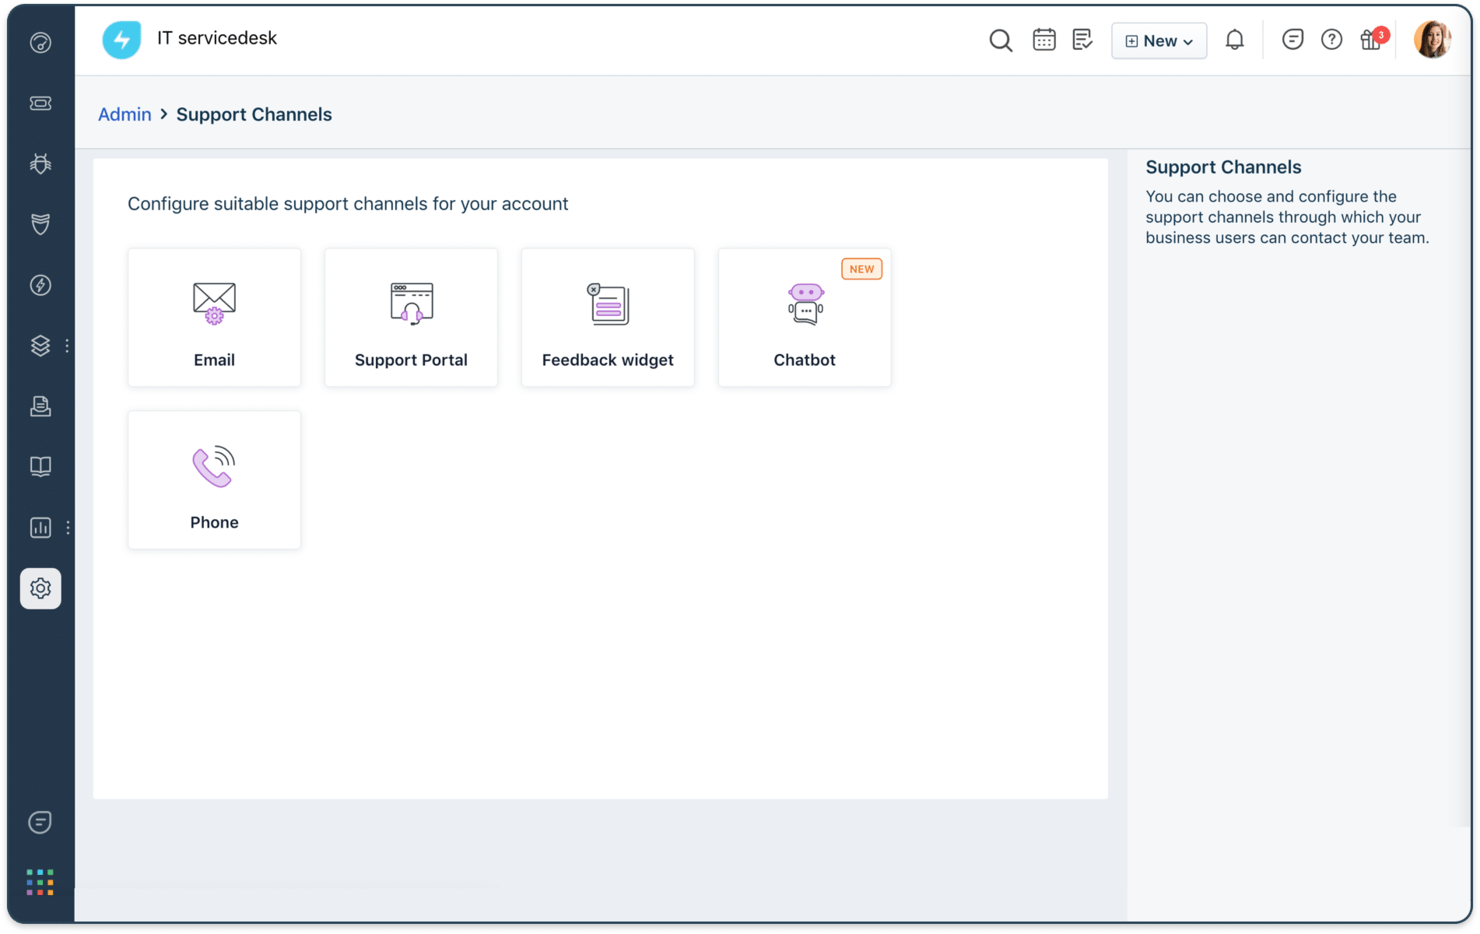Click the Automation lightning icon

coord(40,285)
